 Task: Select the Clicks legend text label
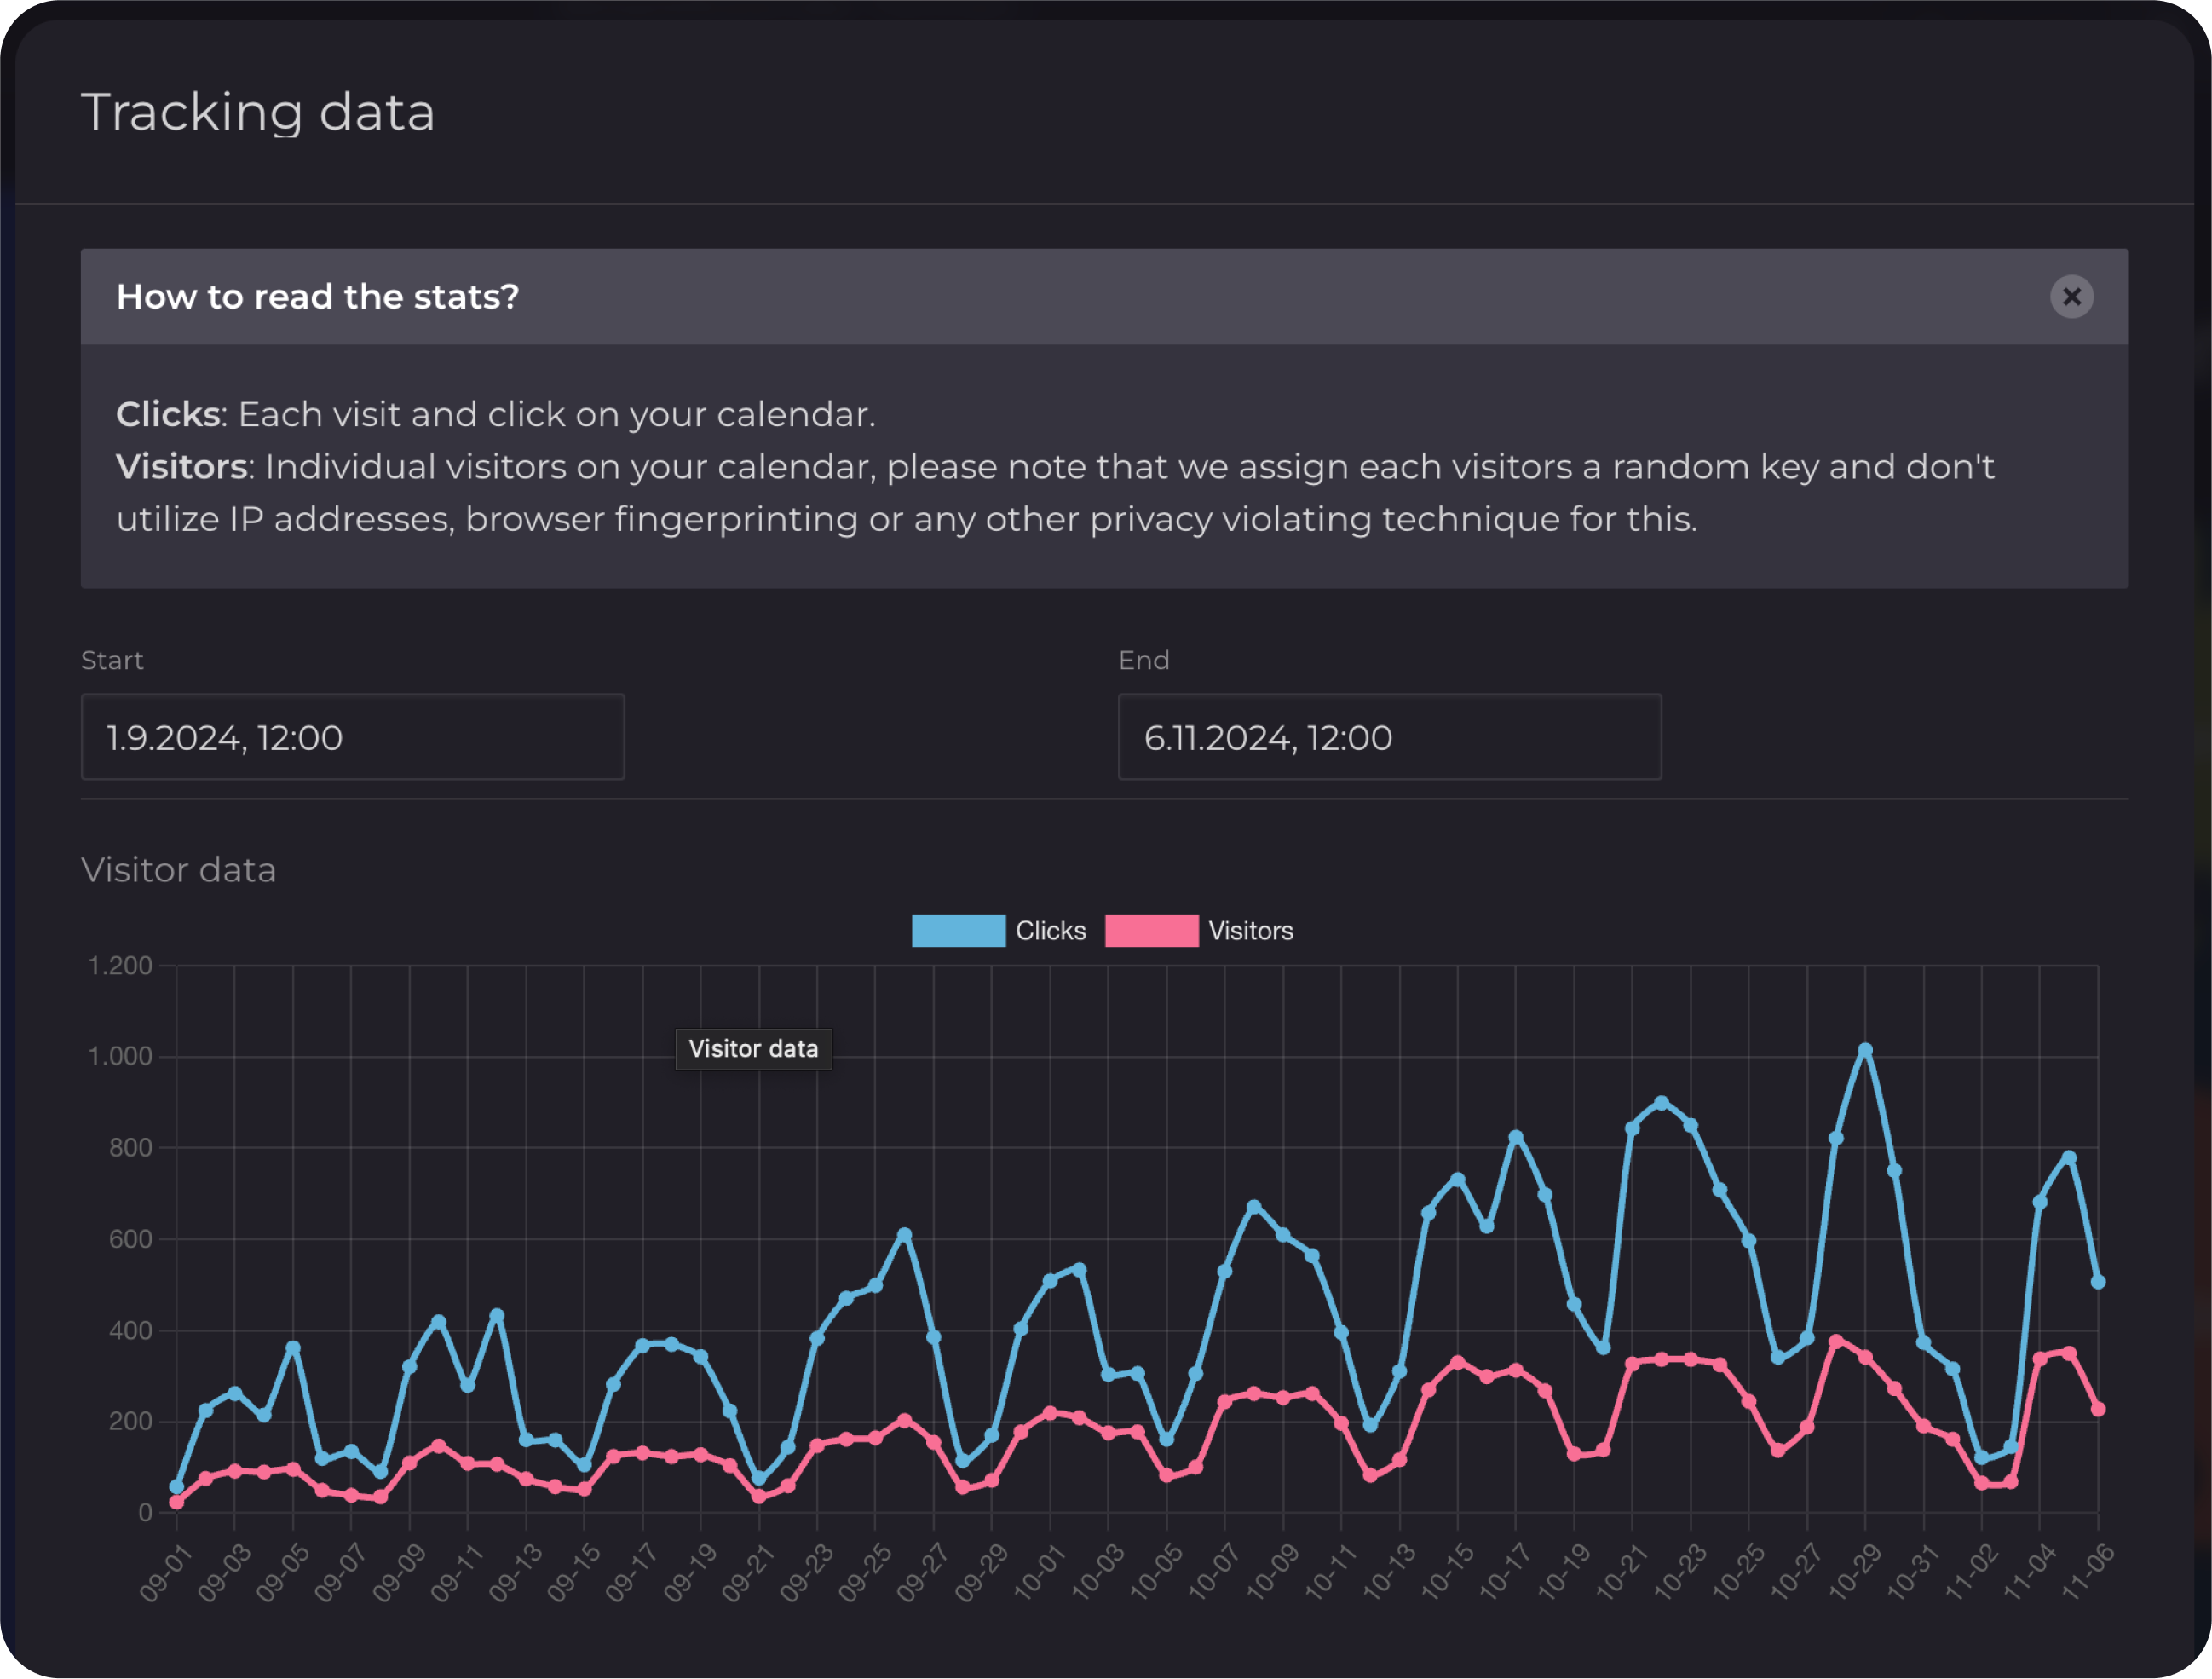click(1051, 931)
